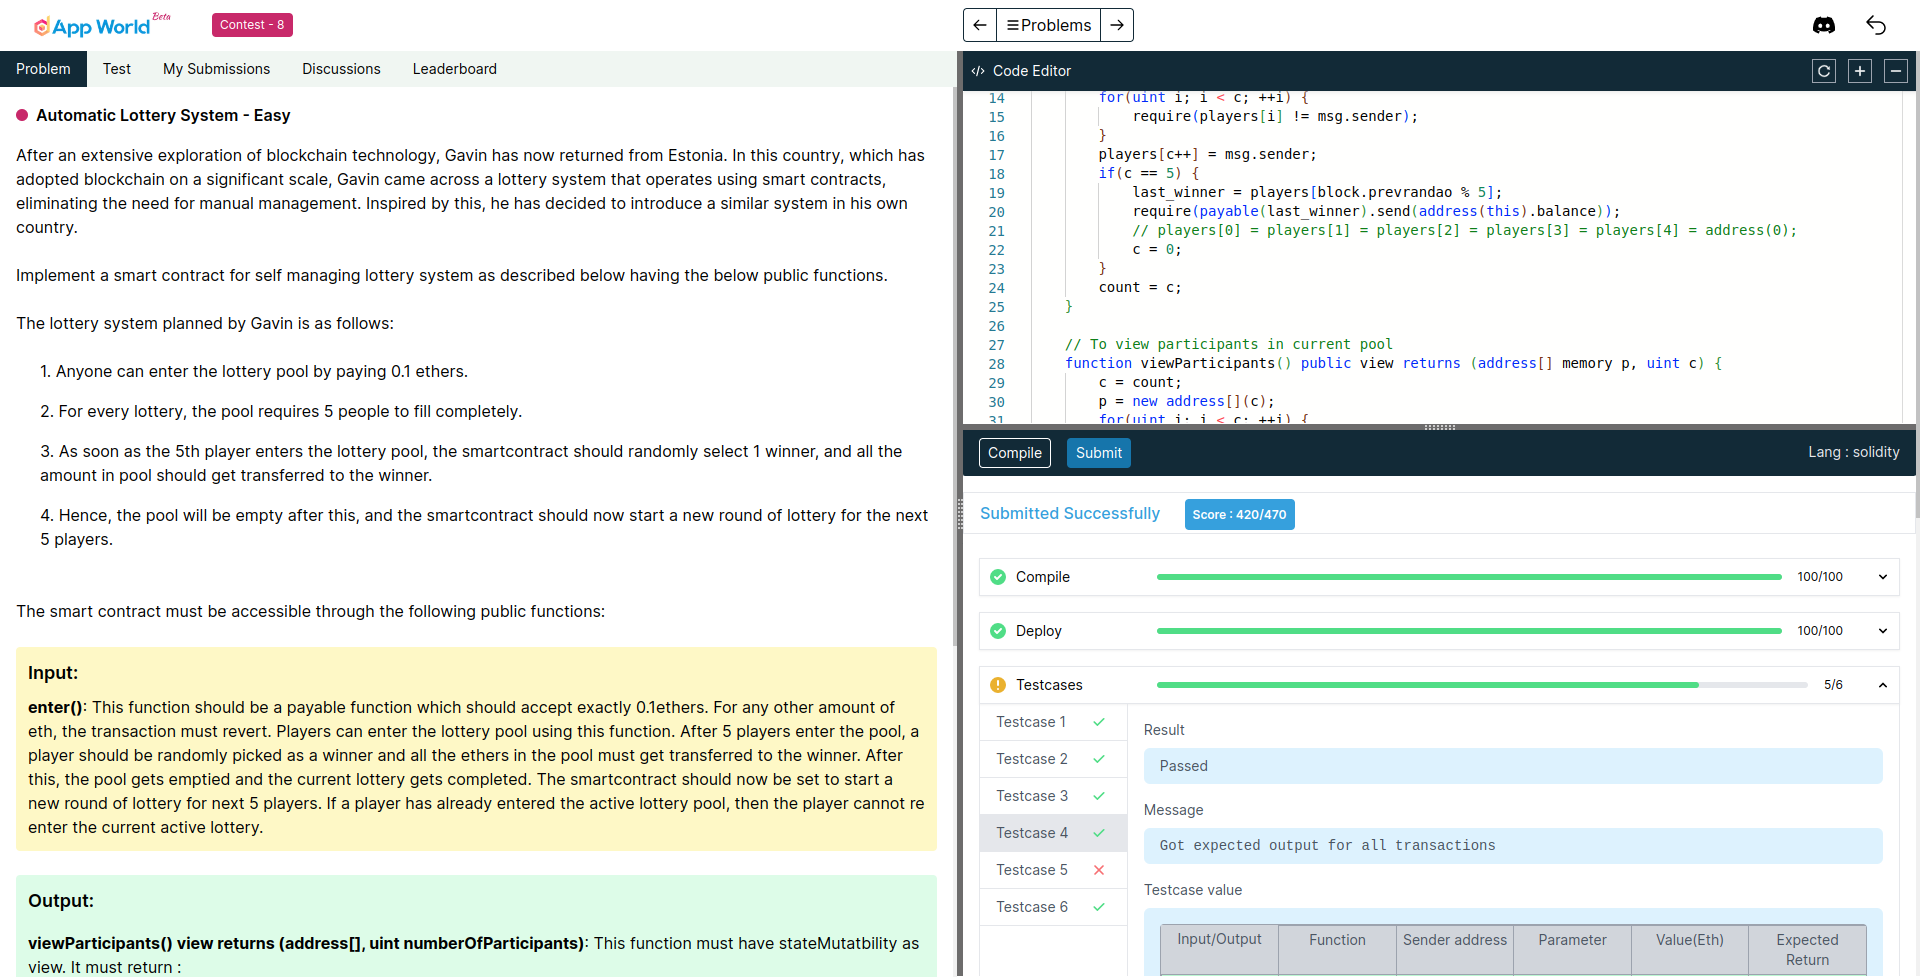Increase editor font size plus icon
1920x978 pixels.
(x=1859, y=71)
